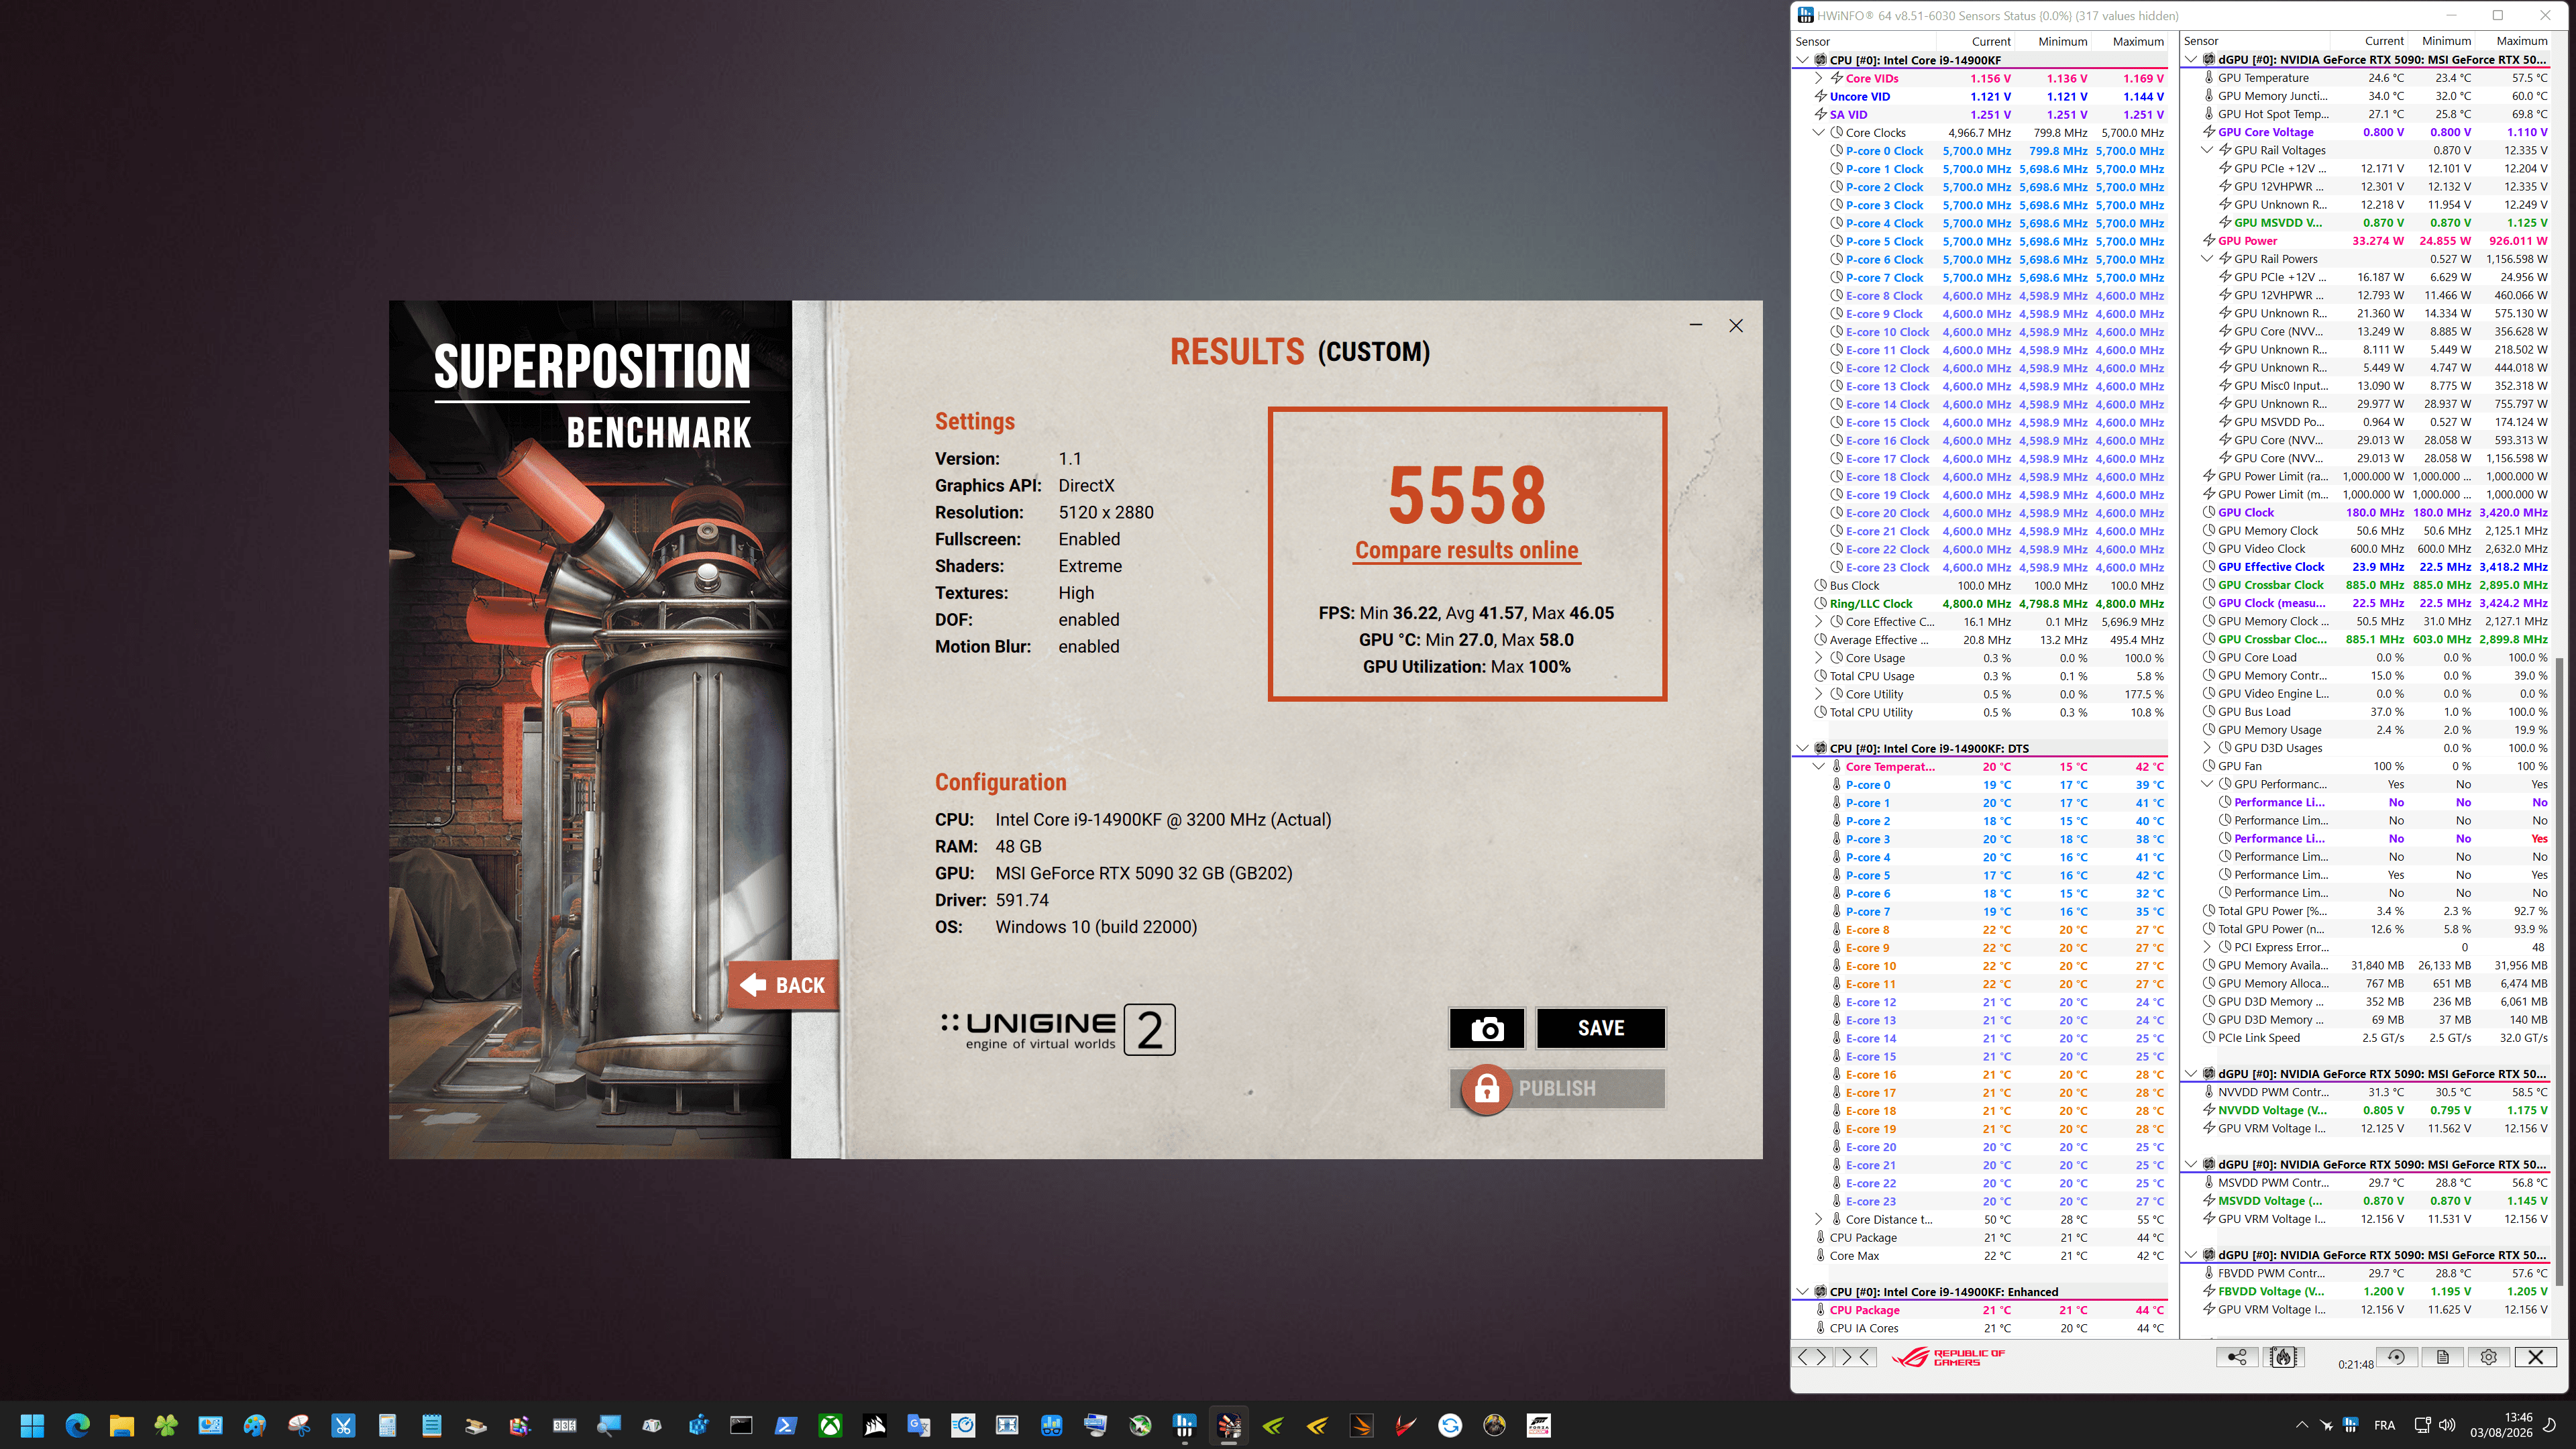This screenshot has height=1449, width=2576.
Task: Open the Google Translate taskbar icon
Action: [918, 1425]
